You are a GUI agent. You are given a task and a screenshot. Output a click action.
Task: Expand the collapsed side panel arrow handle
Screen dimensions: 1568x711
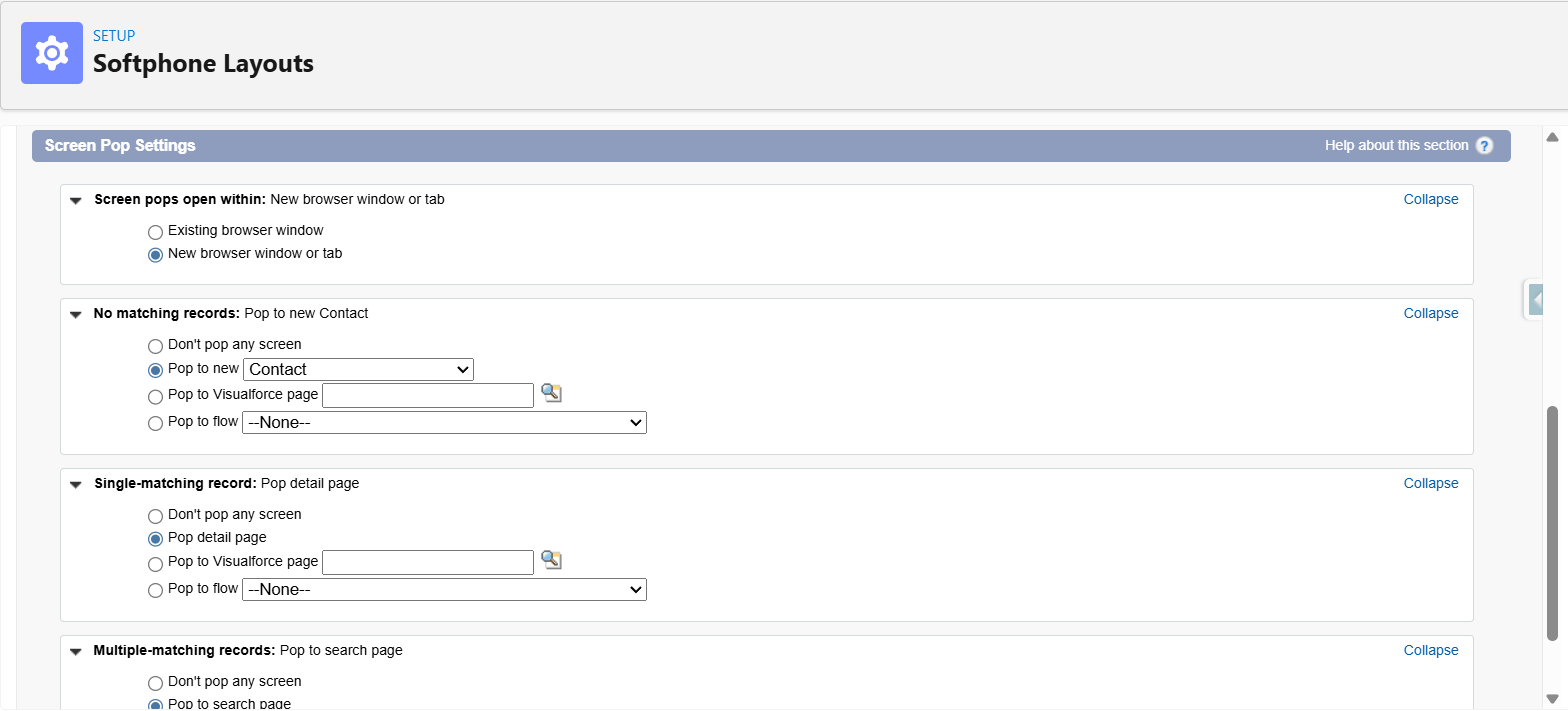(1537, 299)
